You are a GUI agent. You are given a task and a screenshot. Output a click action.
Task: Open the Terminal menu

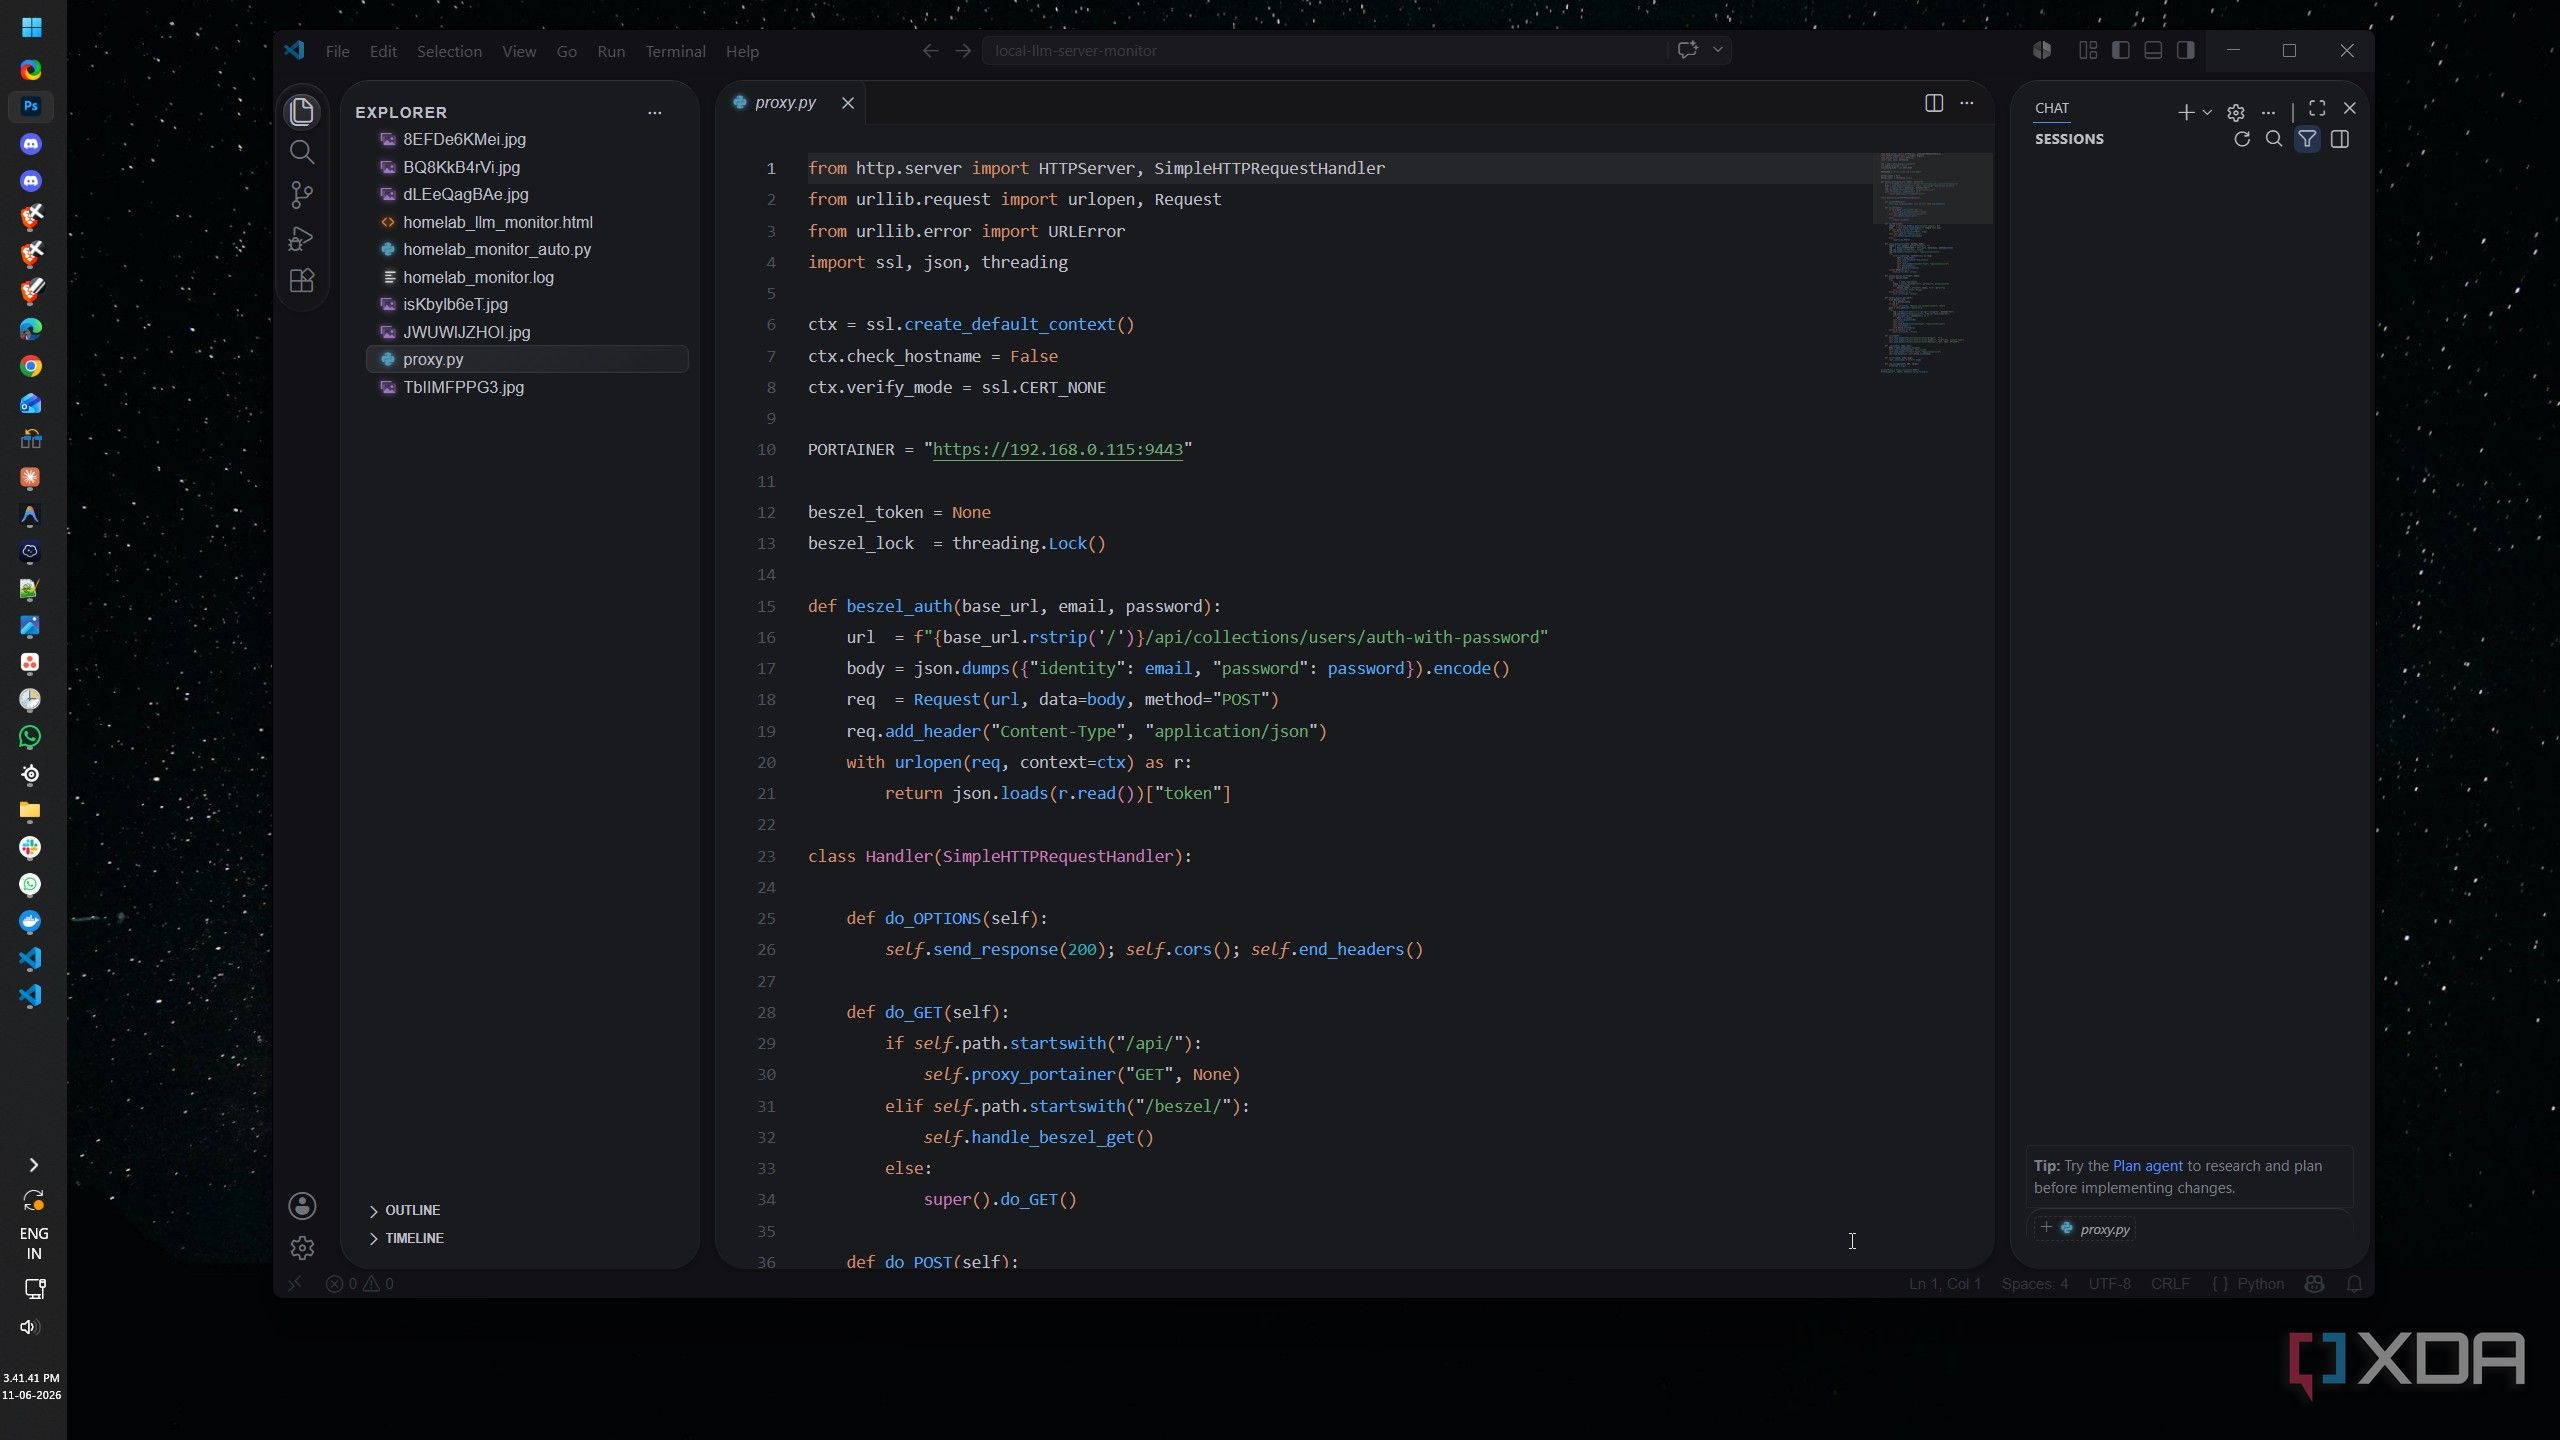(675, 51)
